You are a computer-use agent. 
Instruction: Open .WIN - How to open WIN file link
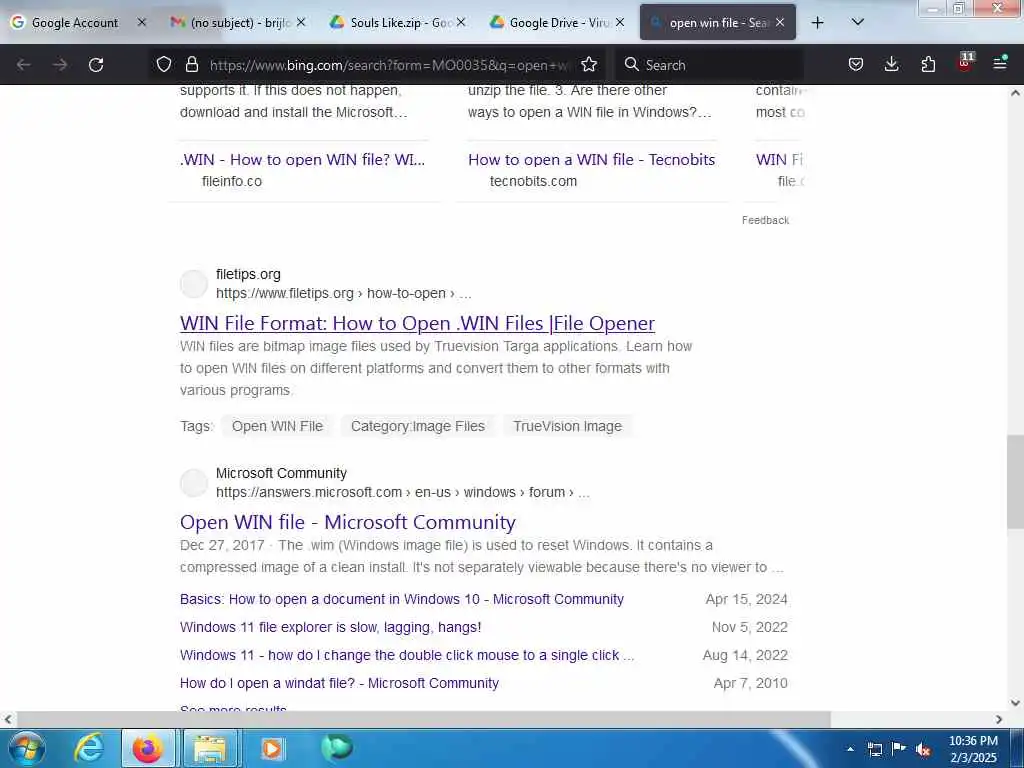pos(302,159)
